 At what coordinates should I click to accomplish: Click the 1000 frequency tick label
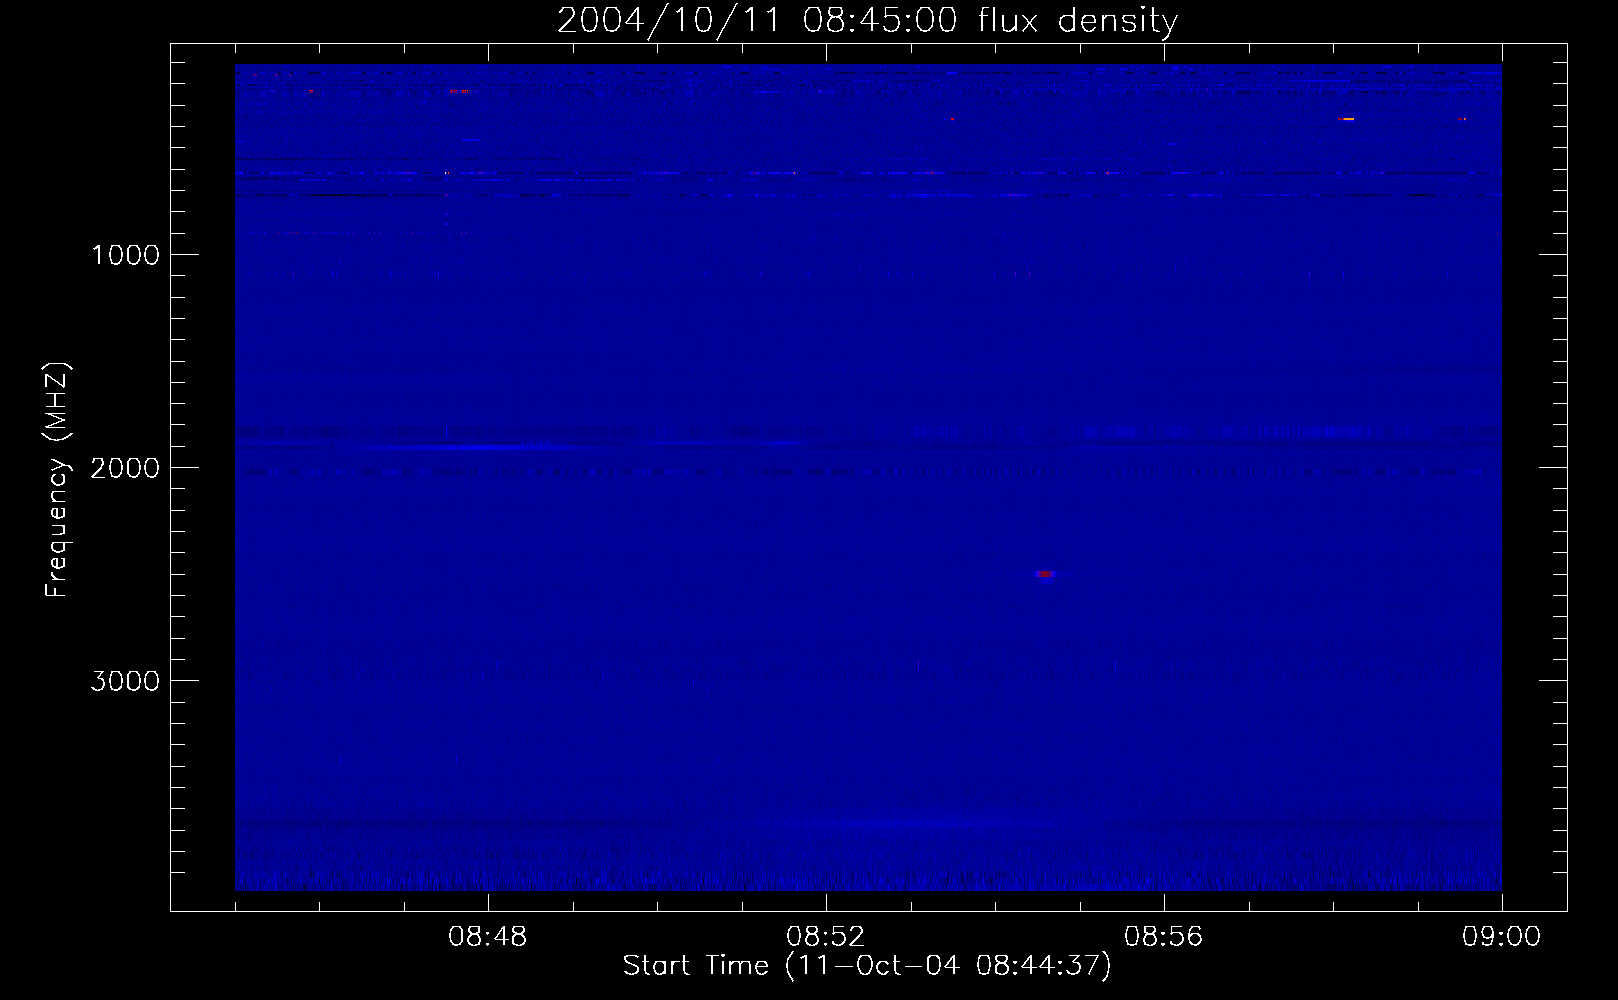point(124,255)
